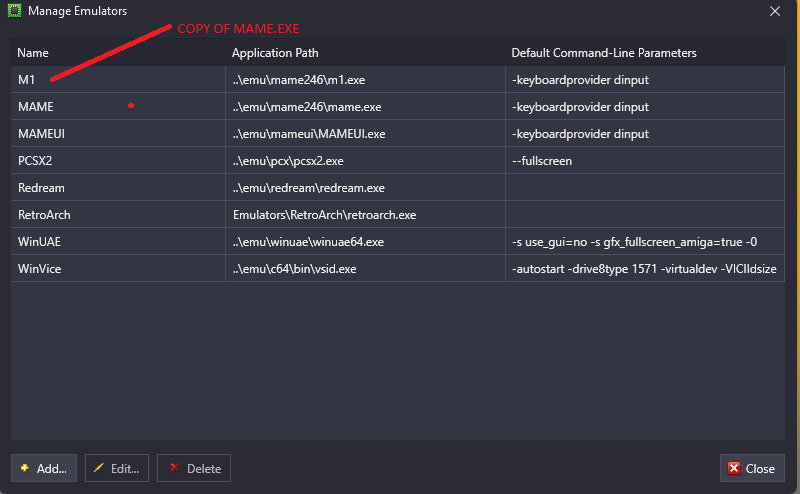This screenshot has width=800, height=494.
Task: Click the red X icon on Delete button
Action: click(174, 467)
